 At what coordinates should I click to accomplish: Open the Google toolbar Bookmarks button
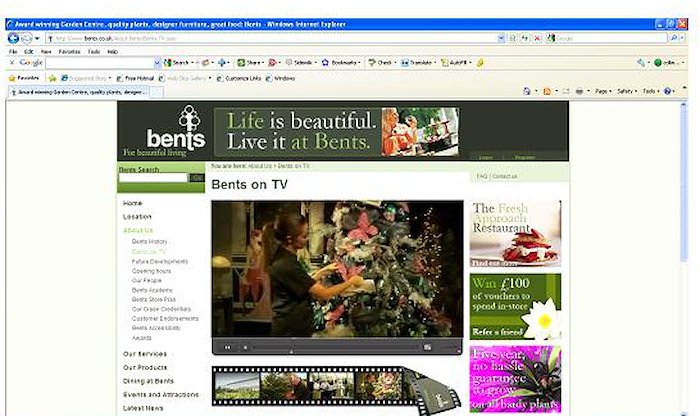point(339,63)
